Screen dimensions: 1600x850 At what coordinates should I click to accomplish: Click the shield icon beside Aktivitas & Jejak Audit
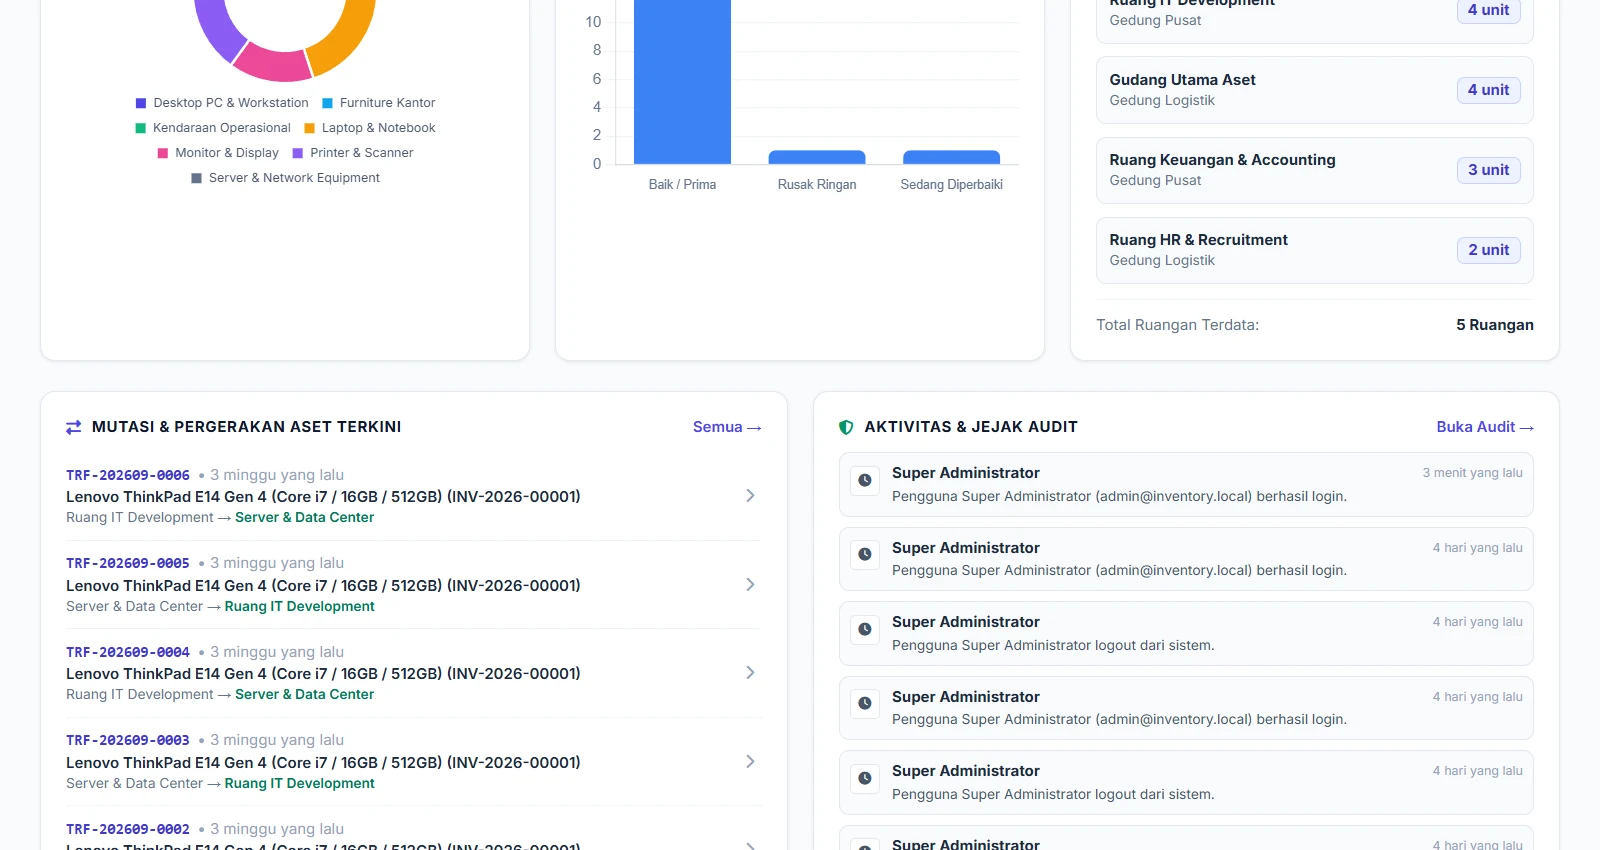(846, 427)
